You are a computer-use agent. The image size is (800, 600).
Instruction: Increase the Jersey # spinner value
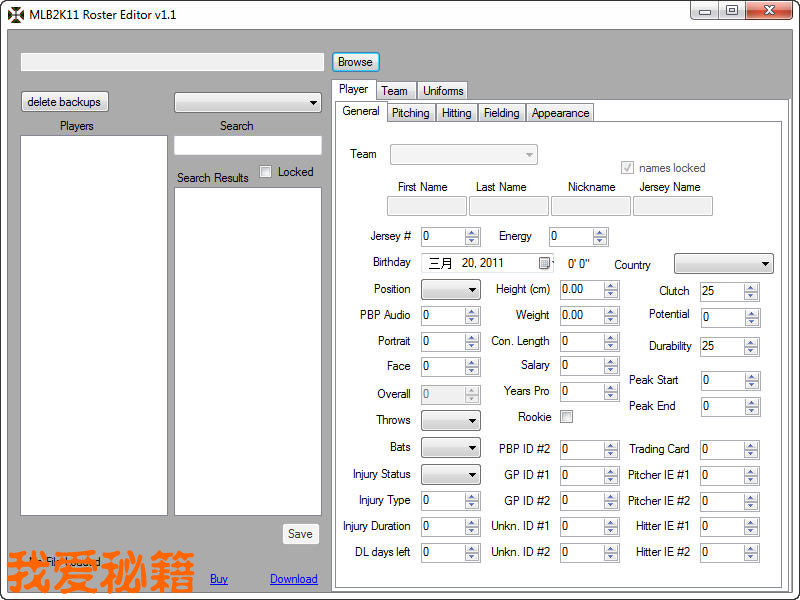[x=472, y=233]
